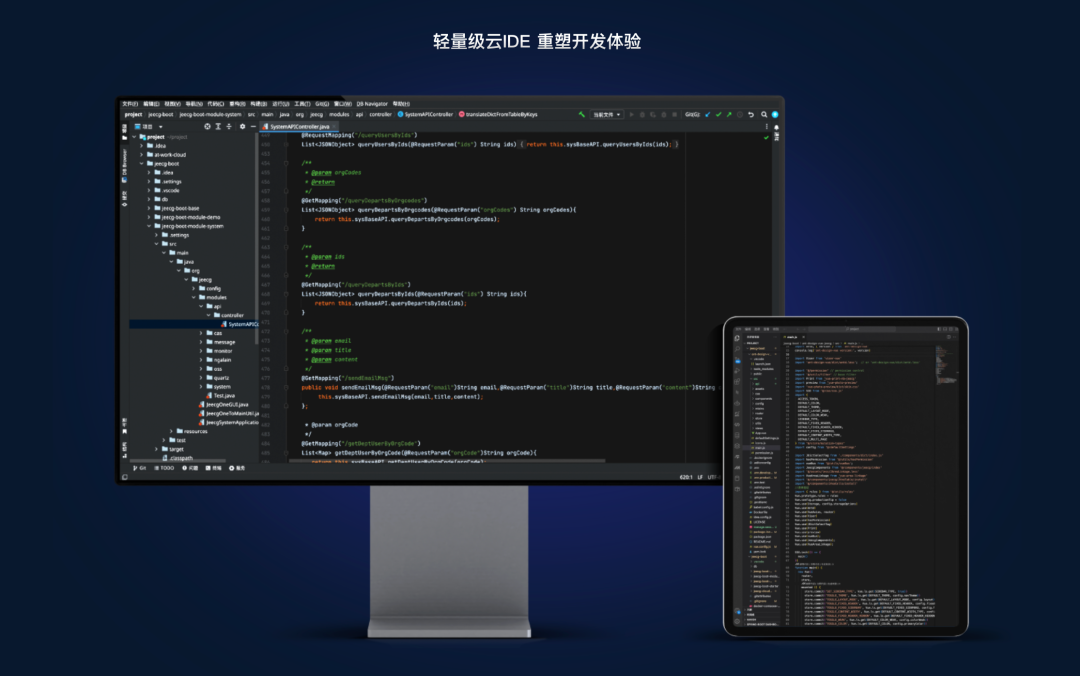This screenshot has width=1080, height=676.
Task: Open the 终端 terminal tool window
Action: click(x=214, y=468)
